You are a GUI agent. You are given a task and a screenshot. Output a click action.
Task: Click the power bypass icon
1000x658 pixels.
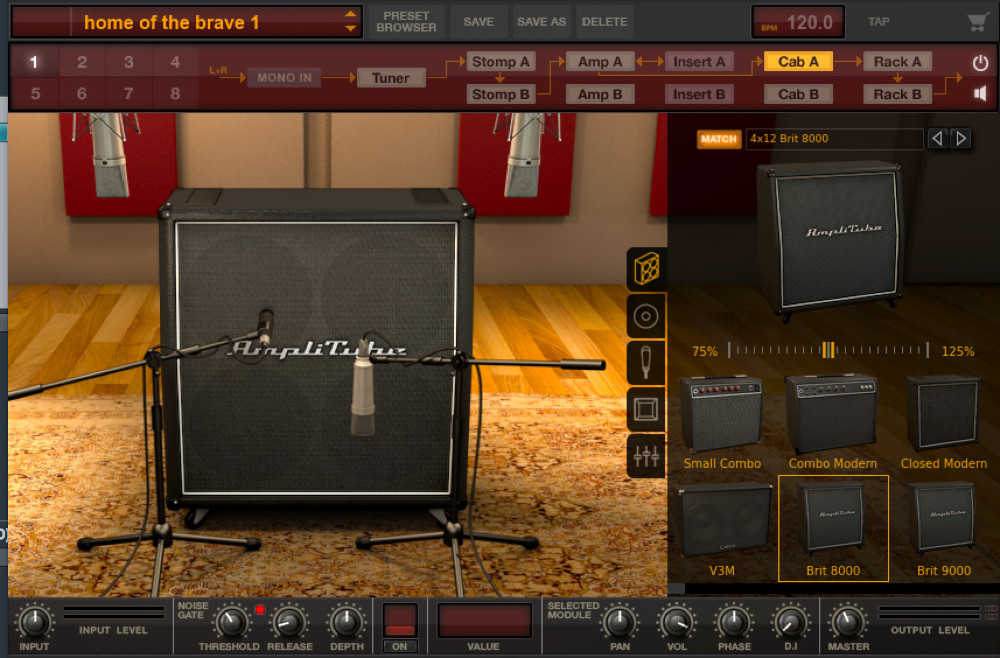click(x=980, y=62)
